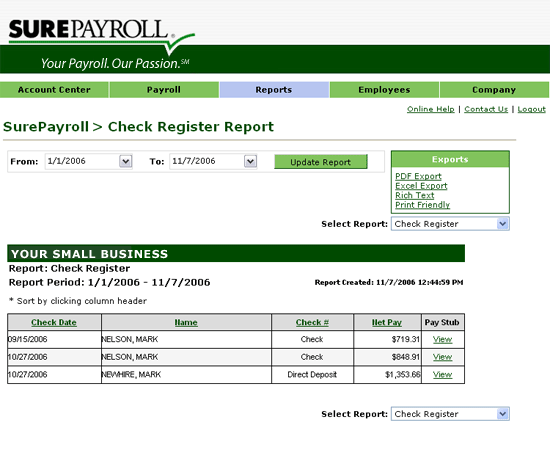This screenshot has height=450, width=550.
Task: Choose the Excel Export link
Action: point(421,186)
